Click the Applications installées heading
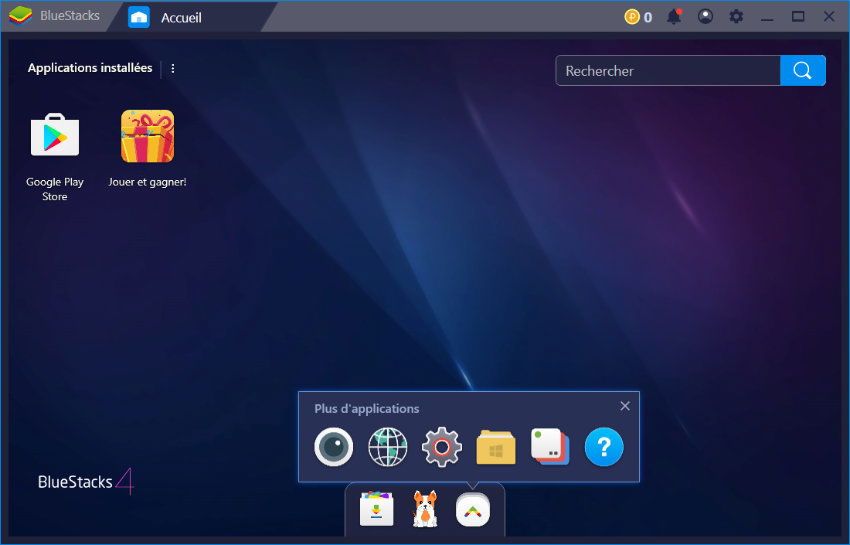The image size is (850, 545). tap(90, 68)
